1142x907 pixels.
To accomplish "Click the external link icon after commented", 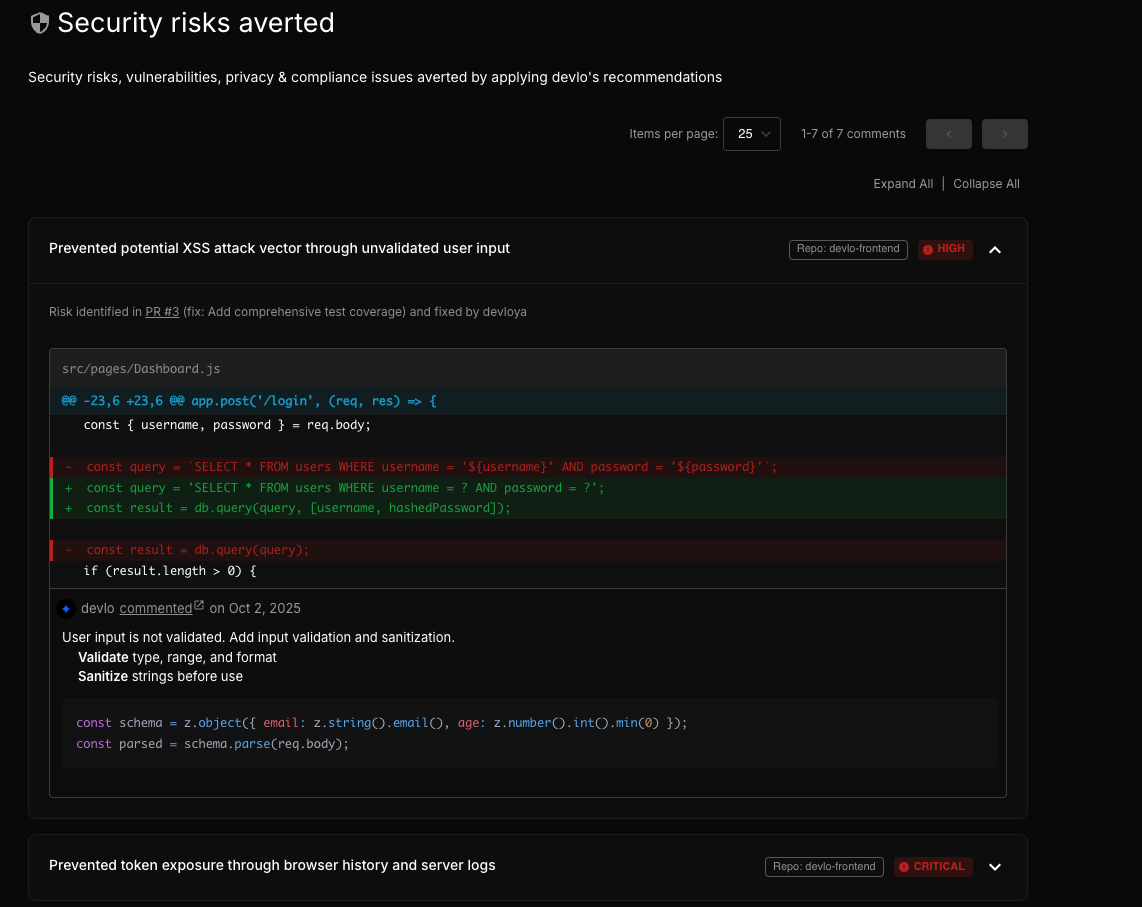I will [x=199, y=605].
